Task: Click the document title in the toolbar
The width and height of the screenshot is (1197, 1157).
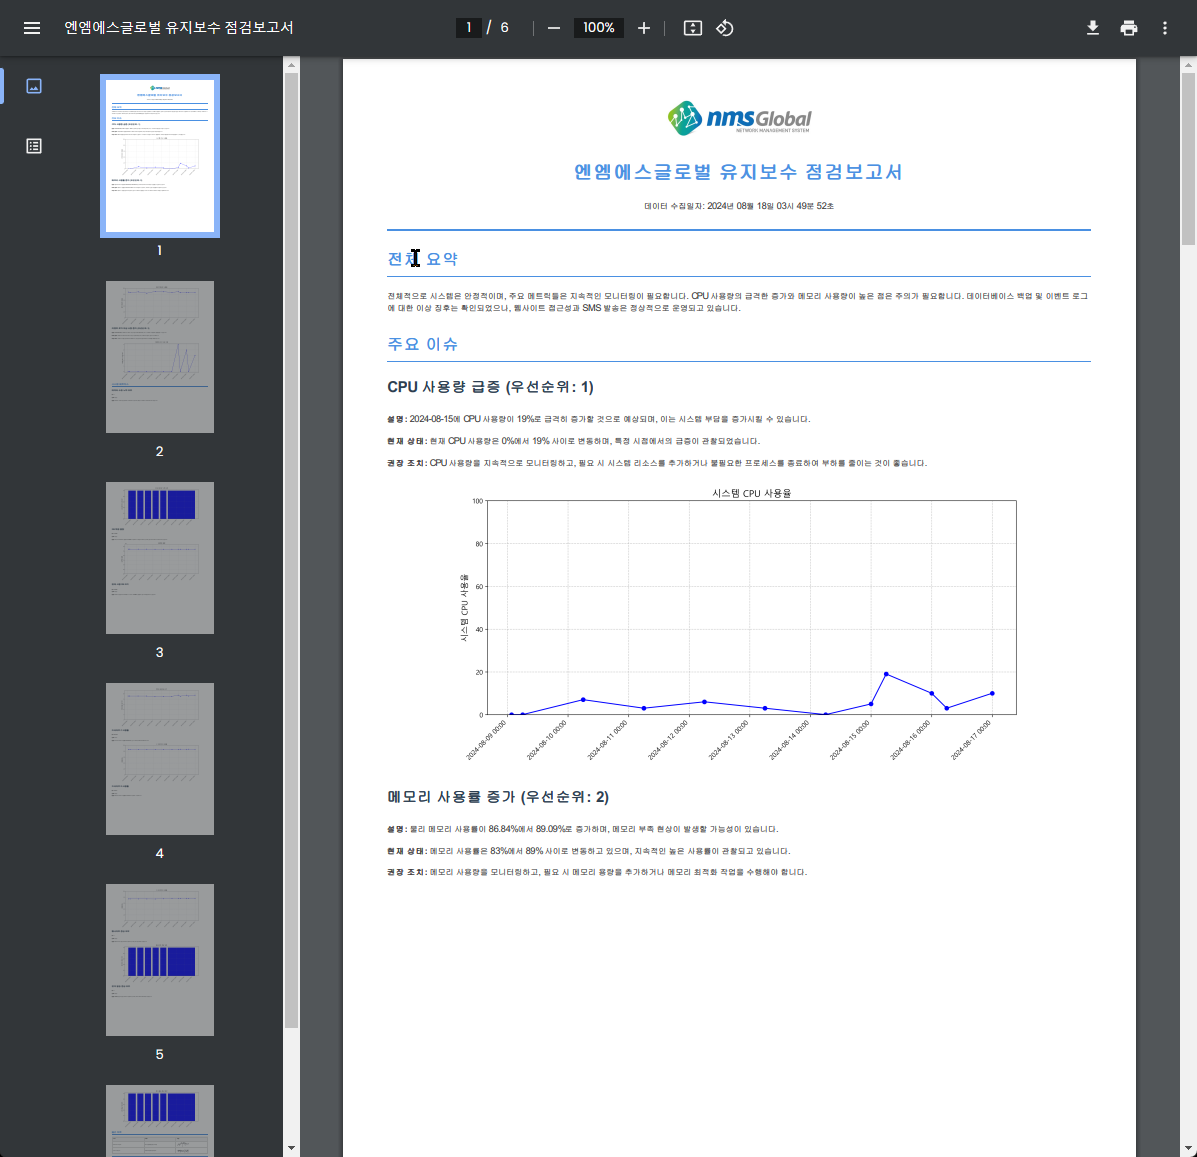Action: click(x=179, y=27)
